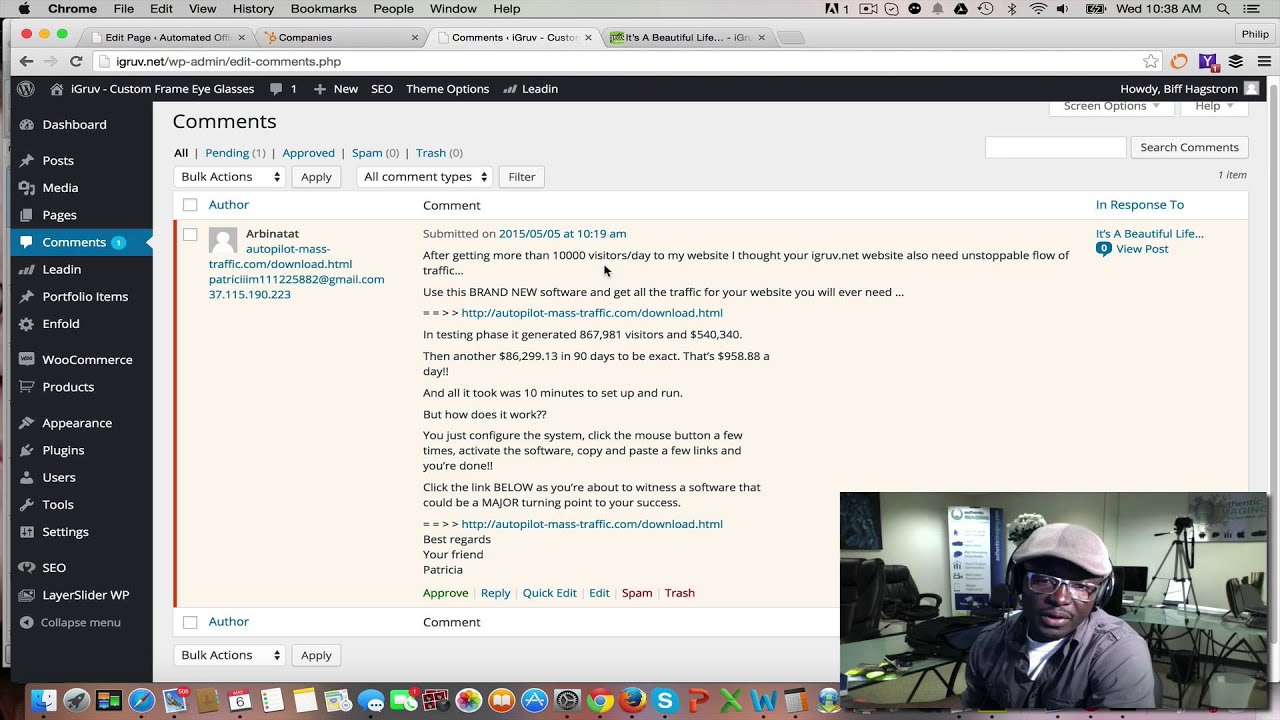Switch to the Edit Page browser tab
This screenshot has width=1280, height=720.
point(168,38)
